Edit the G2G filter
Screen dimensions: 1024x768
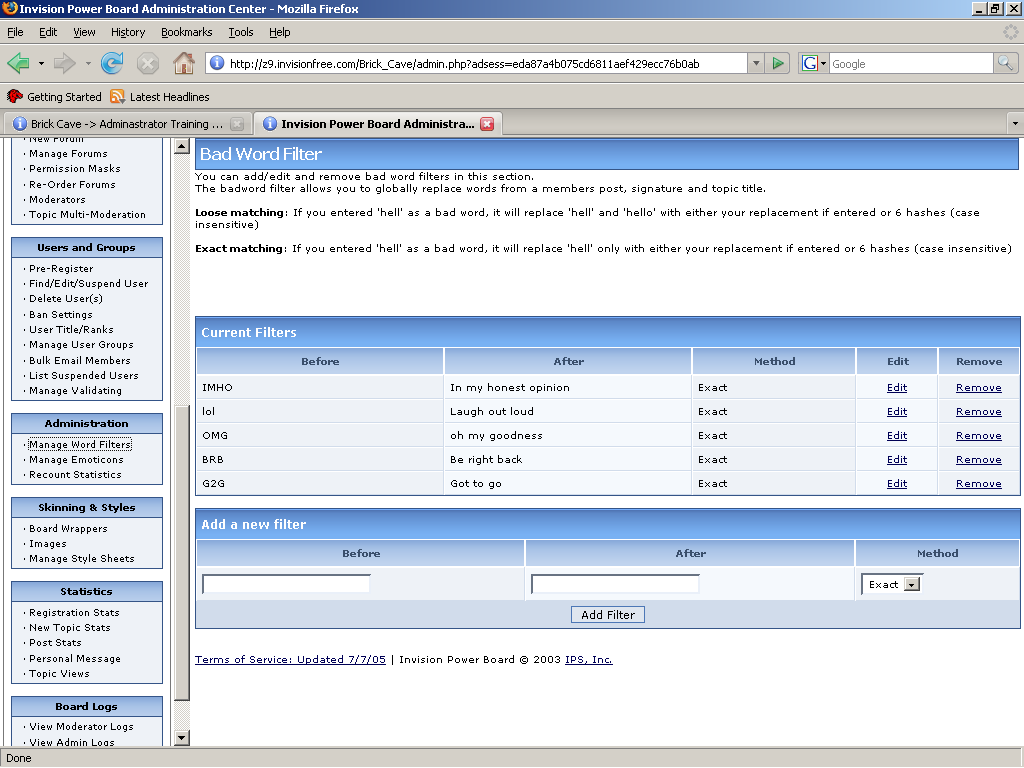pos(897,484)
